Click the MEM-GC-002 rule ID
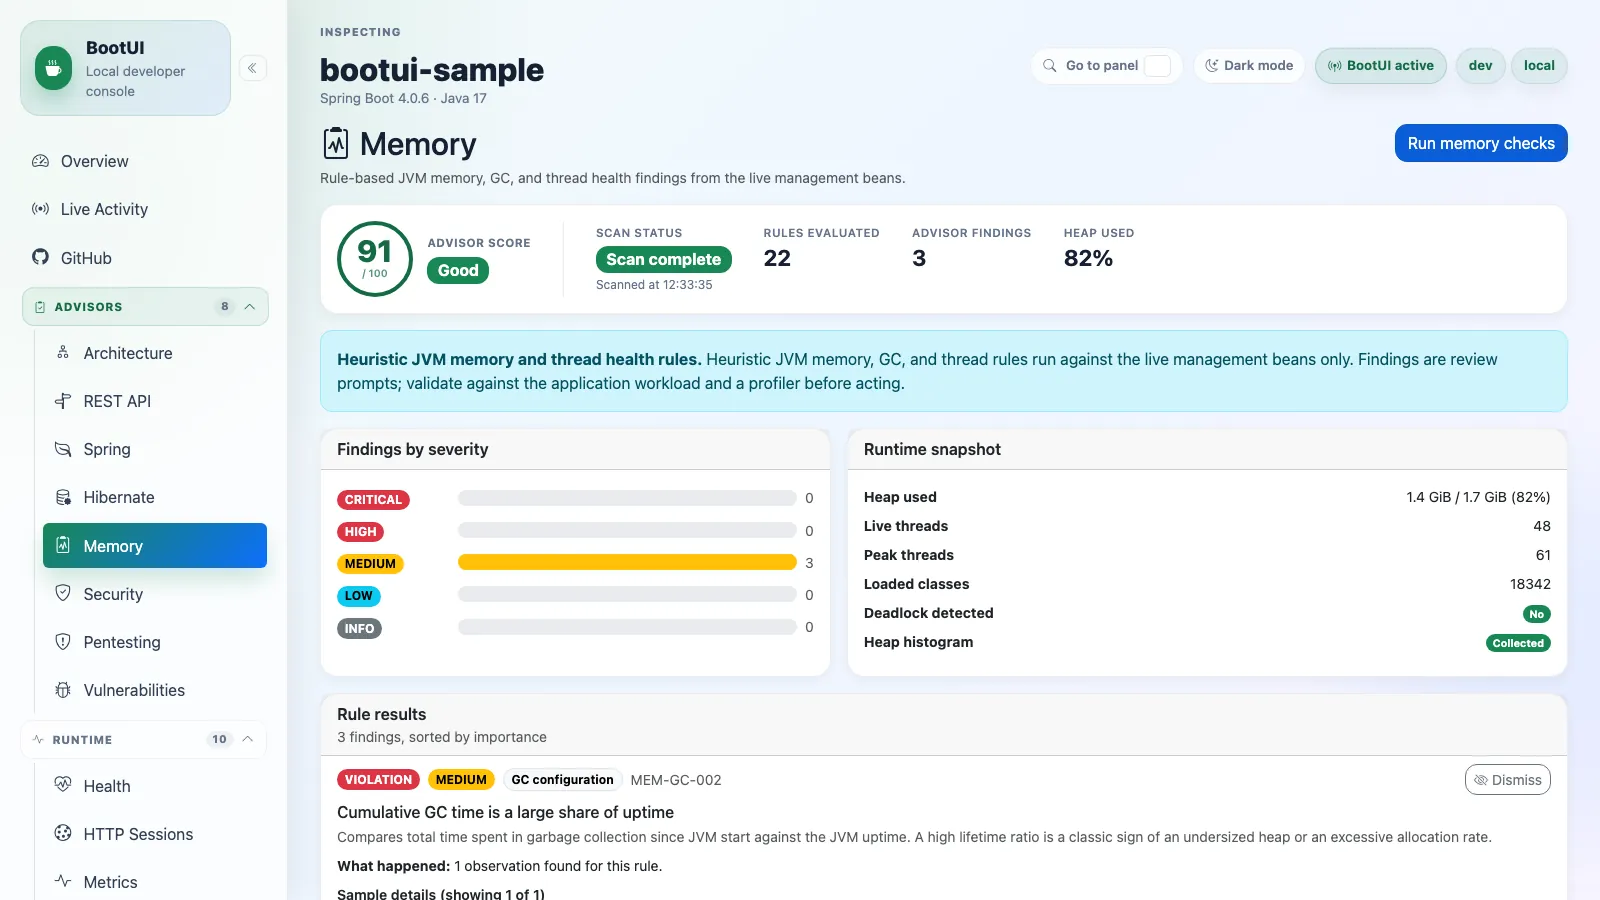The image size is (1600, 900). click(x=676, y=780)
